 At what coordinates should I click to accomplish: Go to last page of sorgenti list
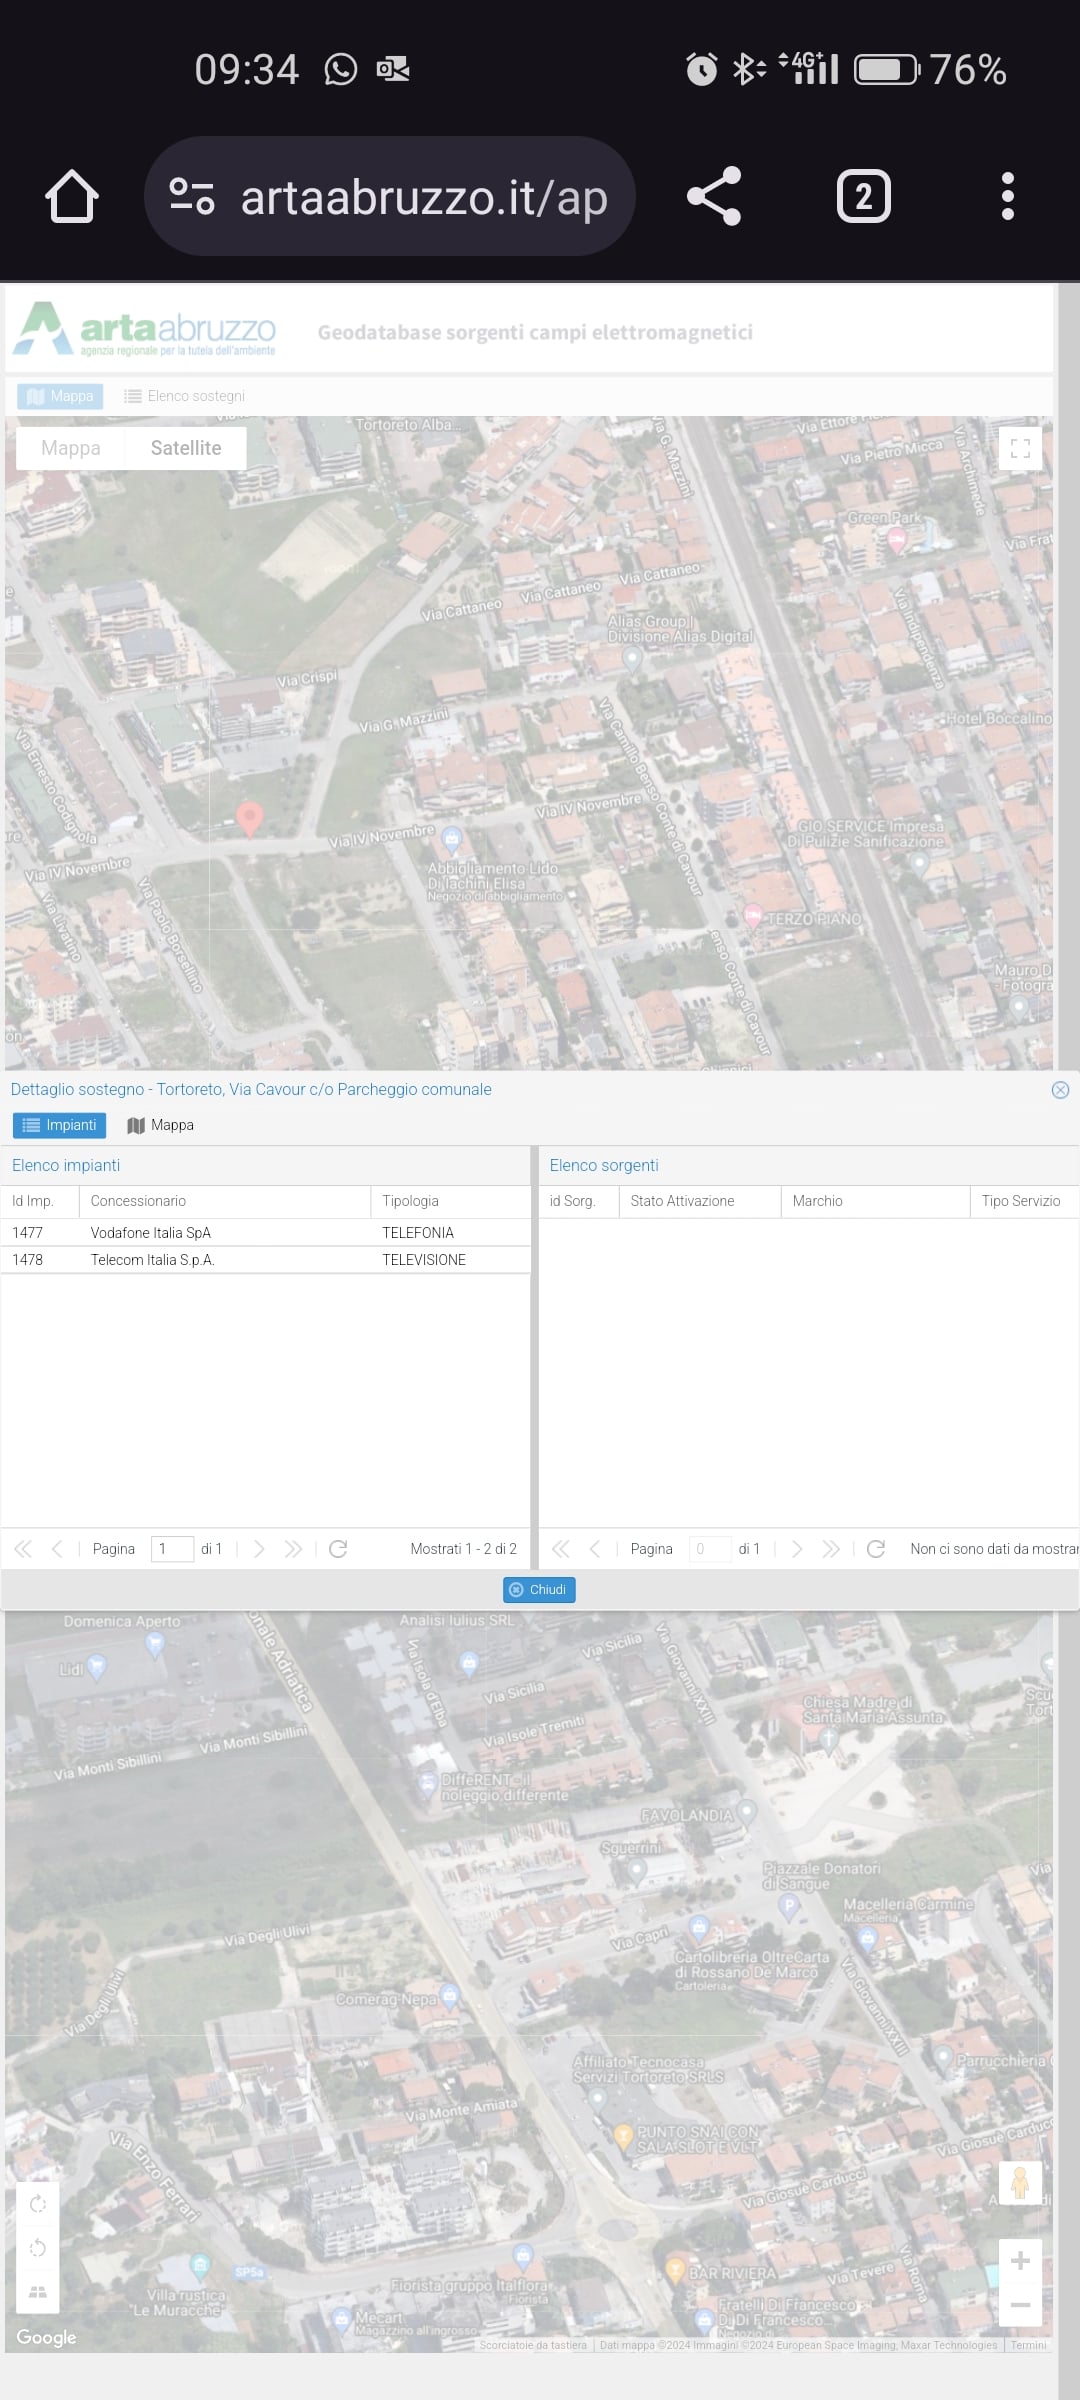coord(831,1549)
